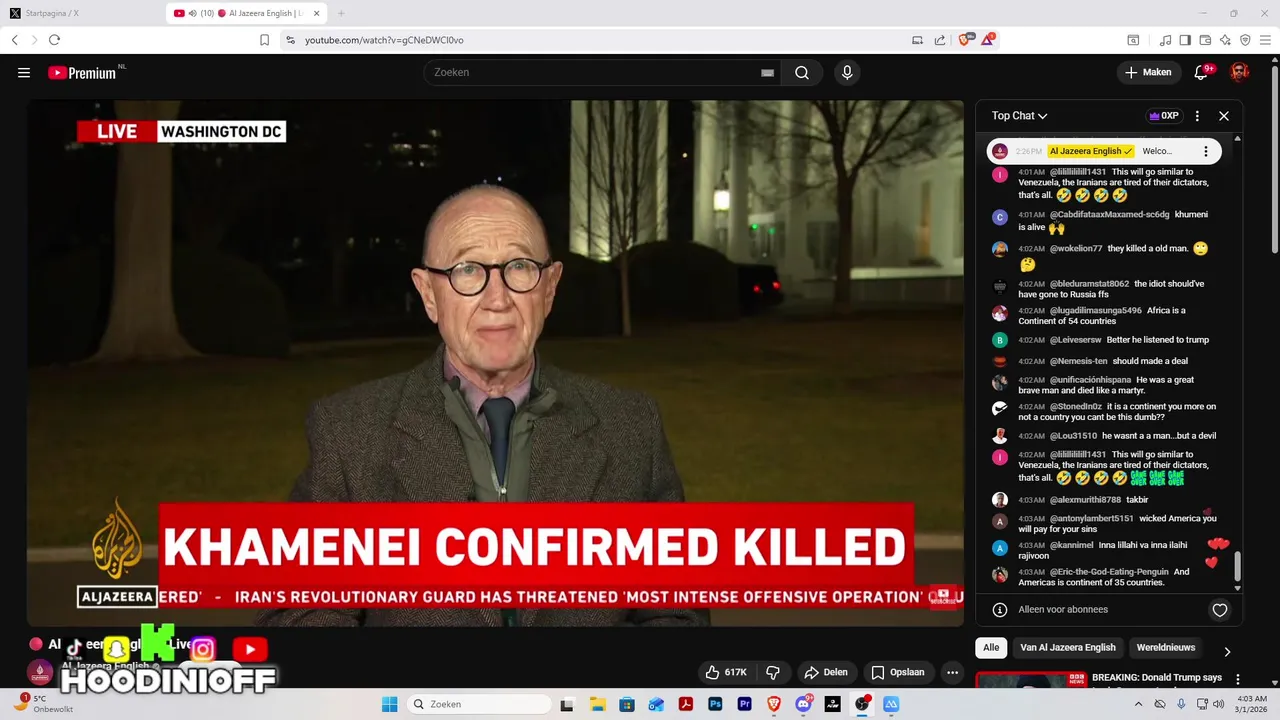Show more filter chips with arrow
The width and height of the screenshot is (1280, 720).
[x=1227, y=651]
